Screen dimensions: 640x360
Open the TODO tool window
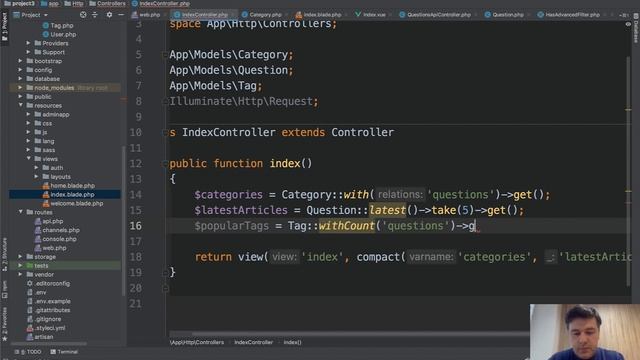point(29,351)
